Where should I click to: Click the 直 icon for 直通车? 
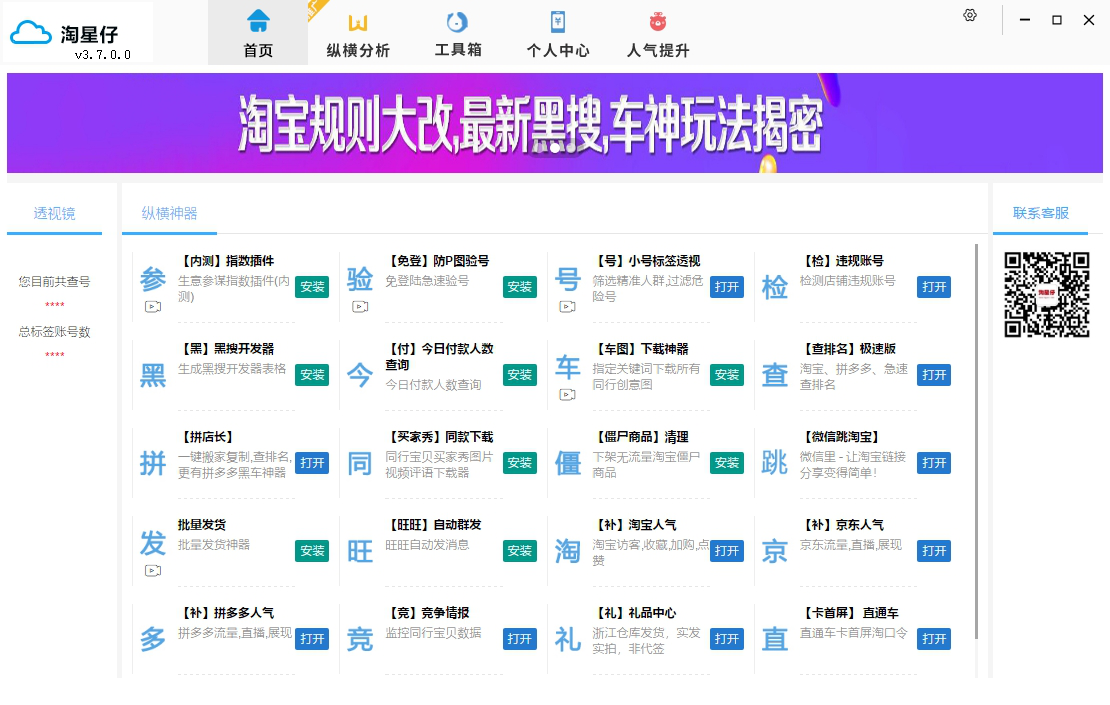[x=775, y=639]
